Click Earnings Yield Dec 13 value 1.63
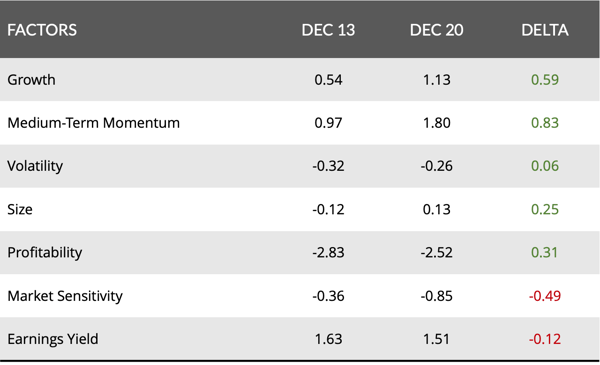The image size is (600, 365). [328, 339]
